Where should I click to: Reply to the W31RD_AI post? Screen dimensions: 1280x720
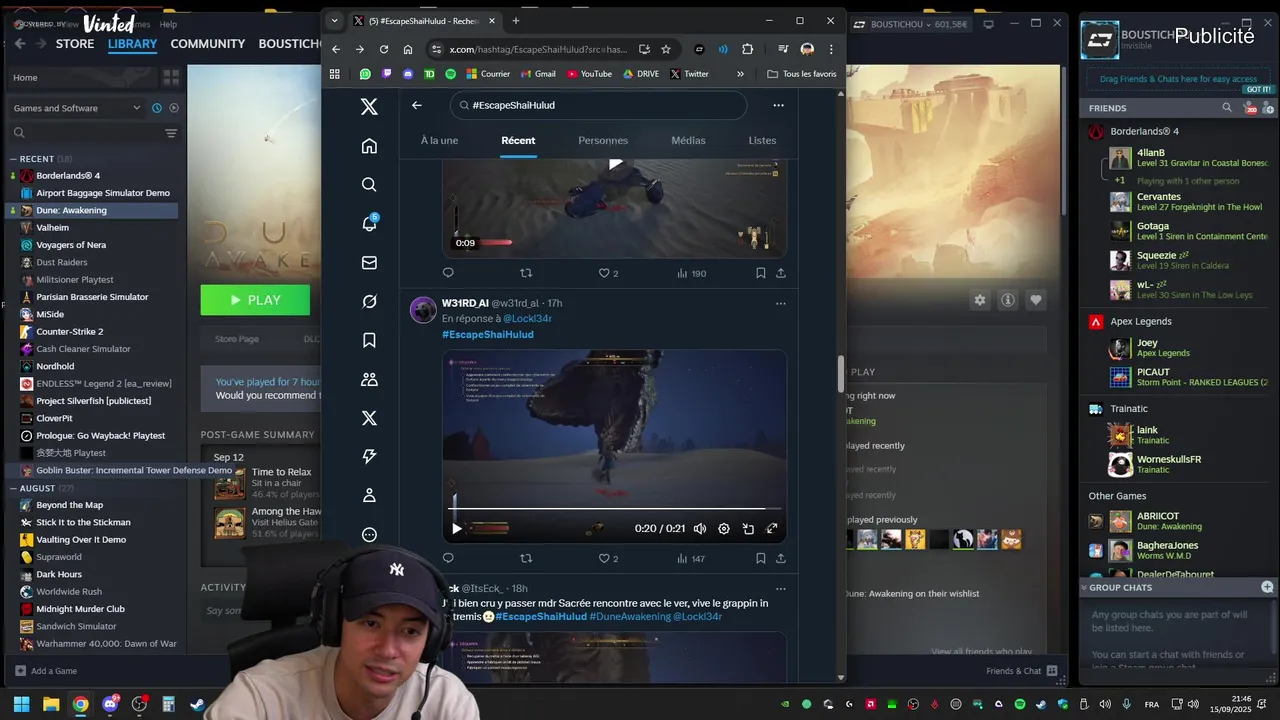coord(448,558)
